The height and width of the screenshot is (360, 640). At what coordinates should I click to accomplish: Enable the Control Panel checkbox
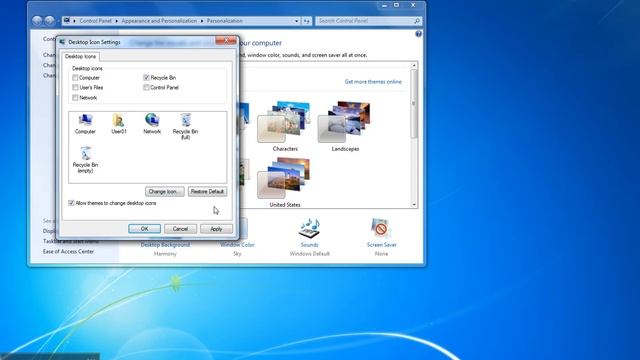click(x=146, y=87)
